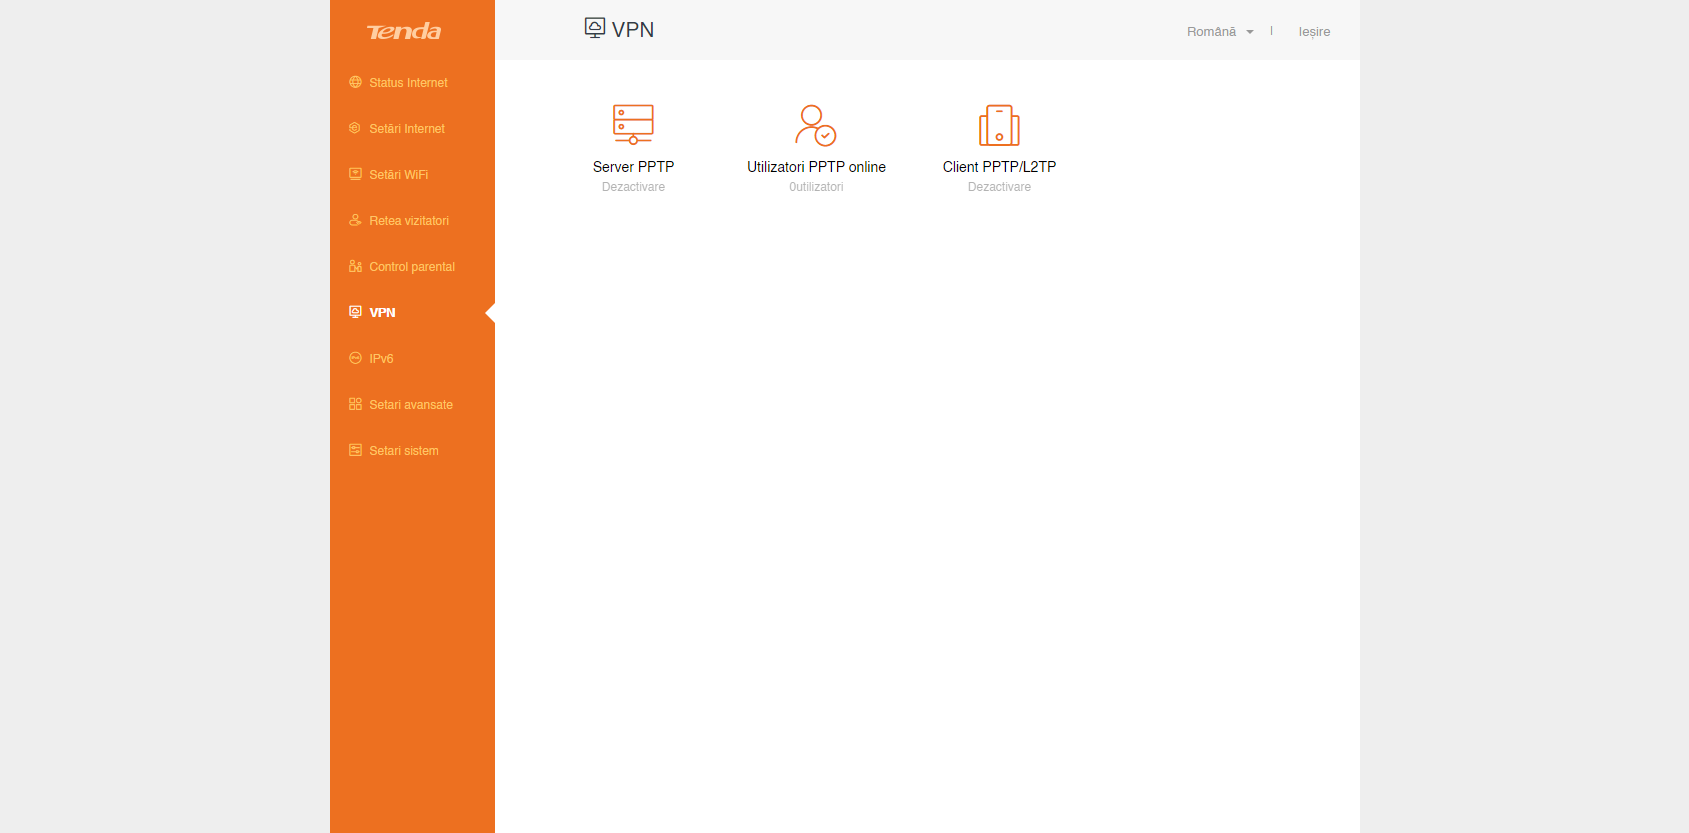Click the WiFi icon beside Setări WiFi
1689x833 pixels.
click(355, 174)
